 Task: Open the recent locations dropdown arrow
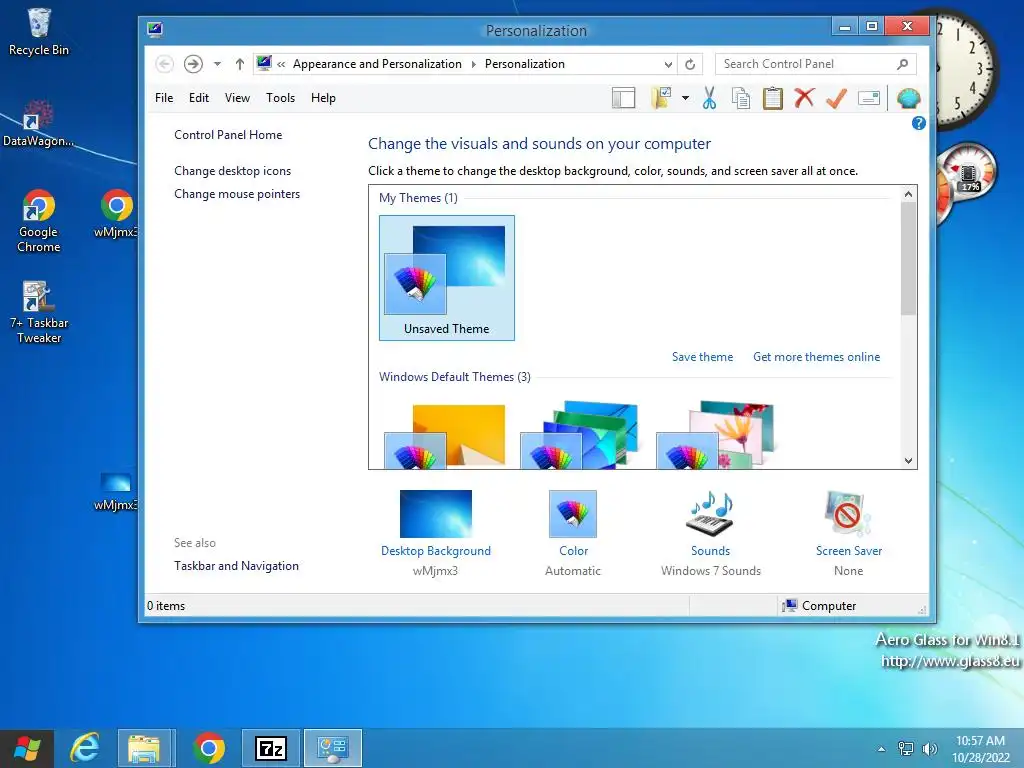coord(217,64)
